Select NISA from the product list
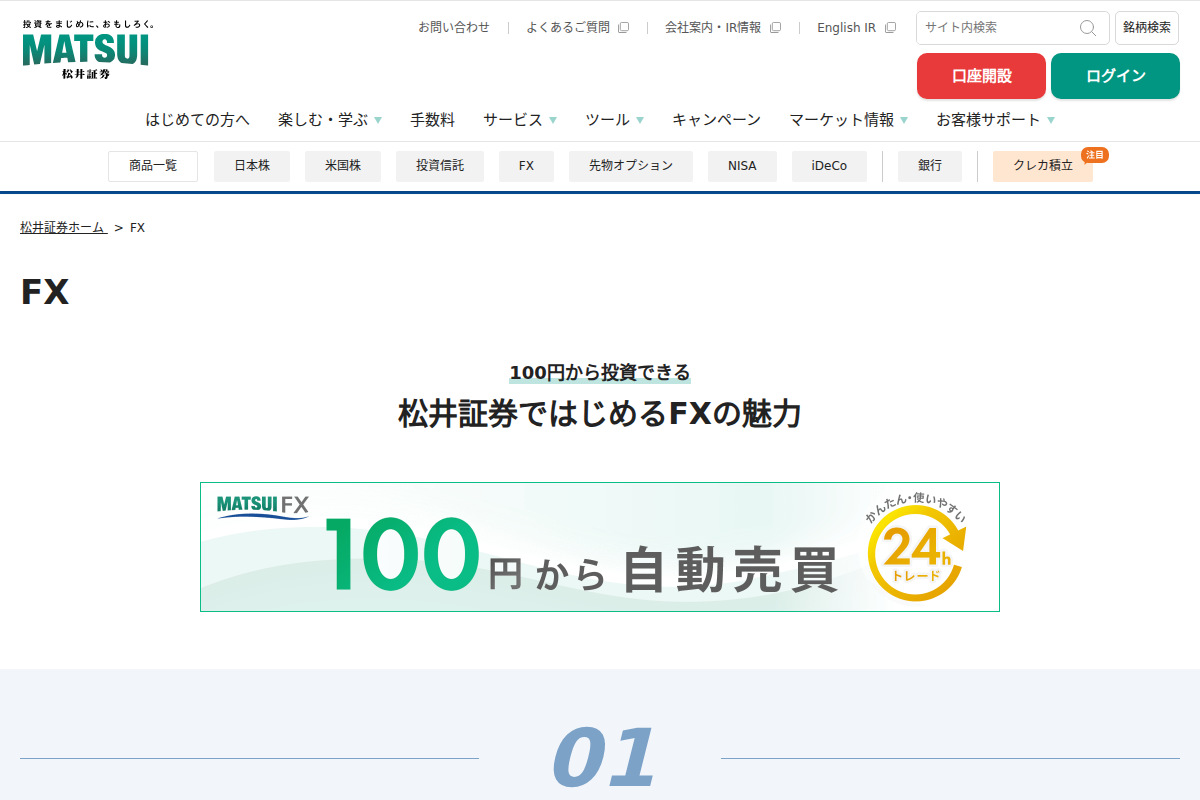1200x800 pixels. (x=742, y=166)
